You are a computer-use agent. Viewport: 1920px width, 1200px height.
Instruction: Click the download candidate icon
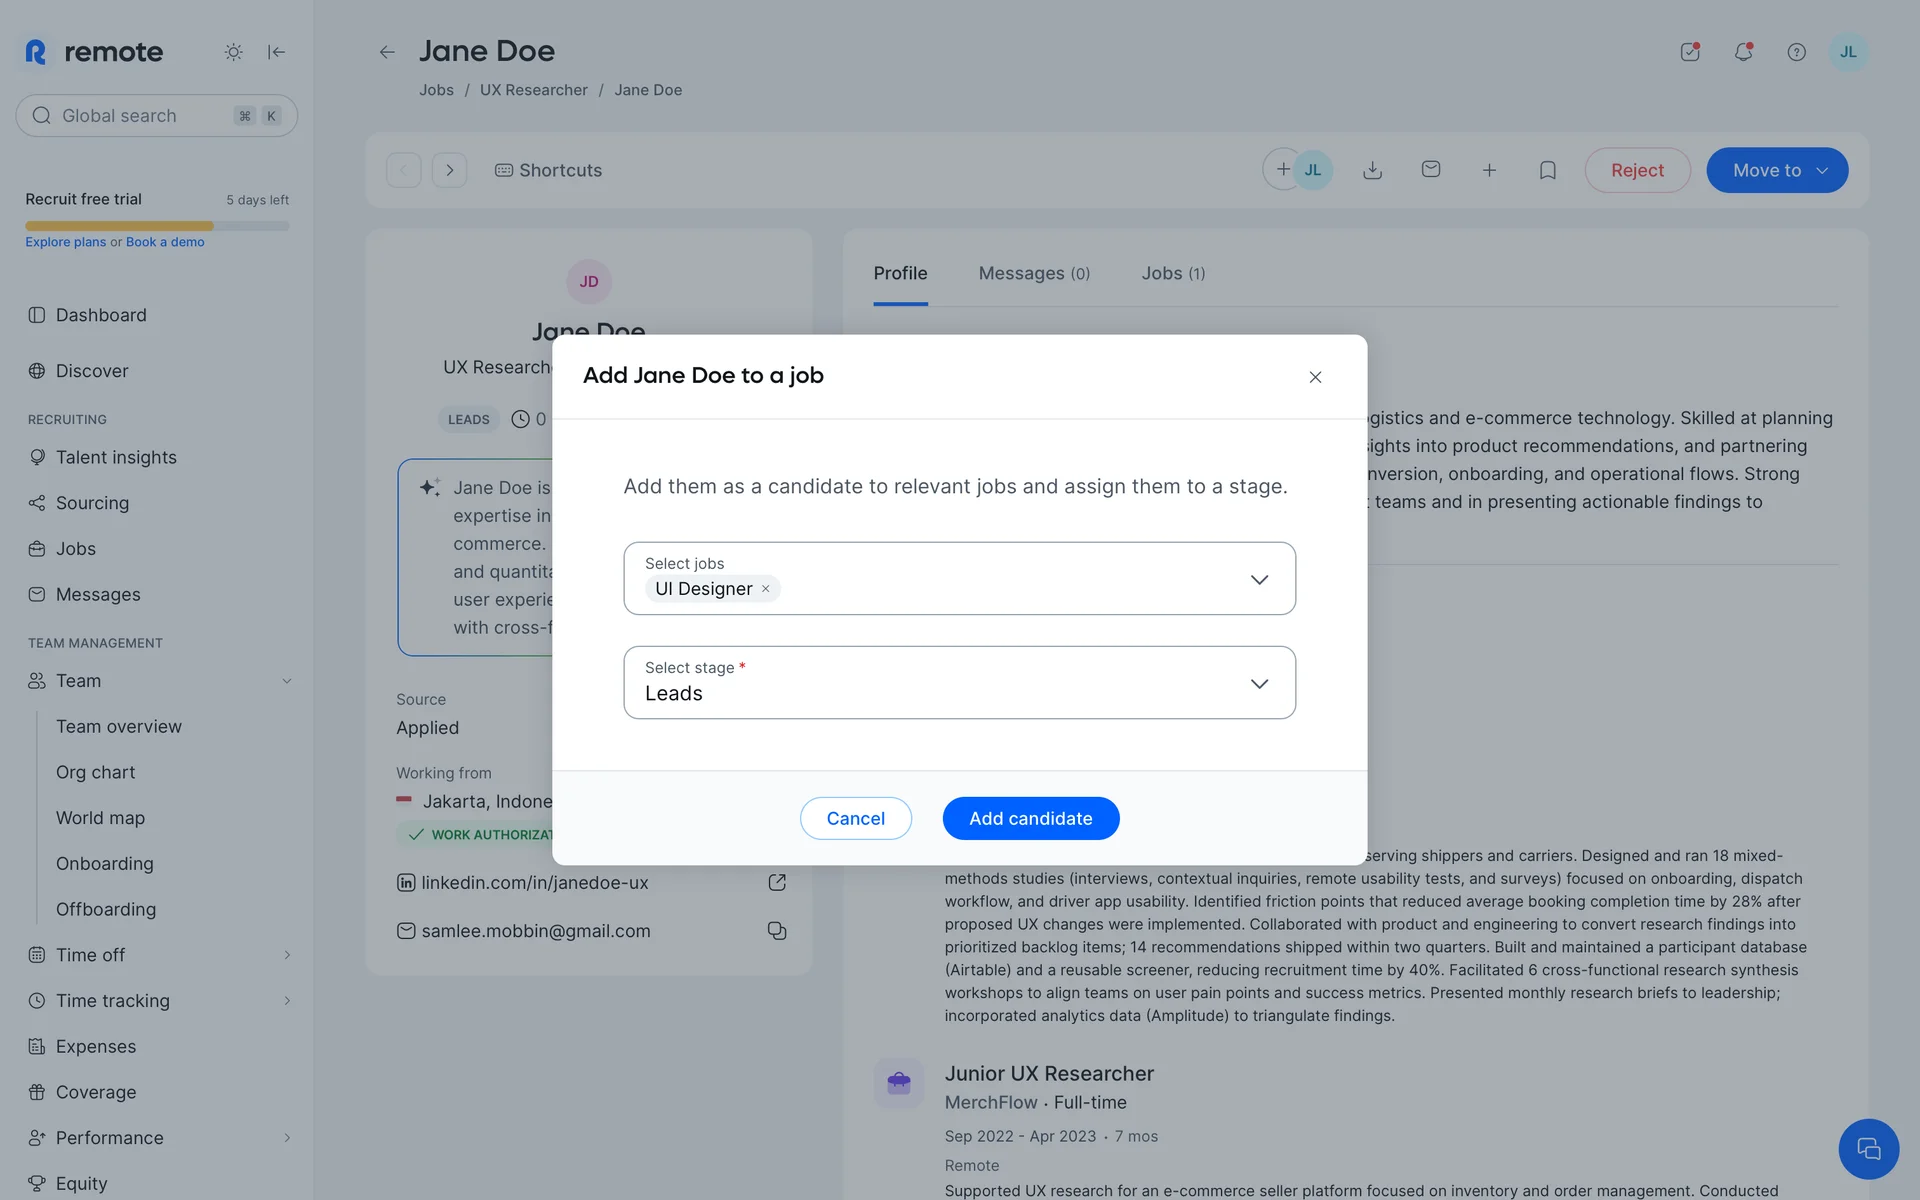(1372, 170)
